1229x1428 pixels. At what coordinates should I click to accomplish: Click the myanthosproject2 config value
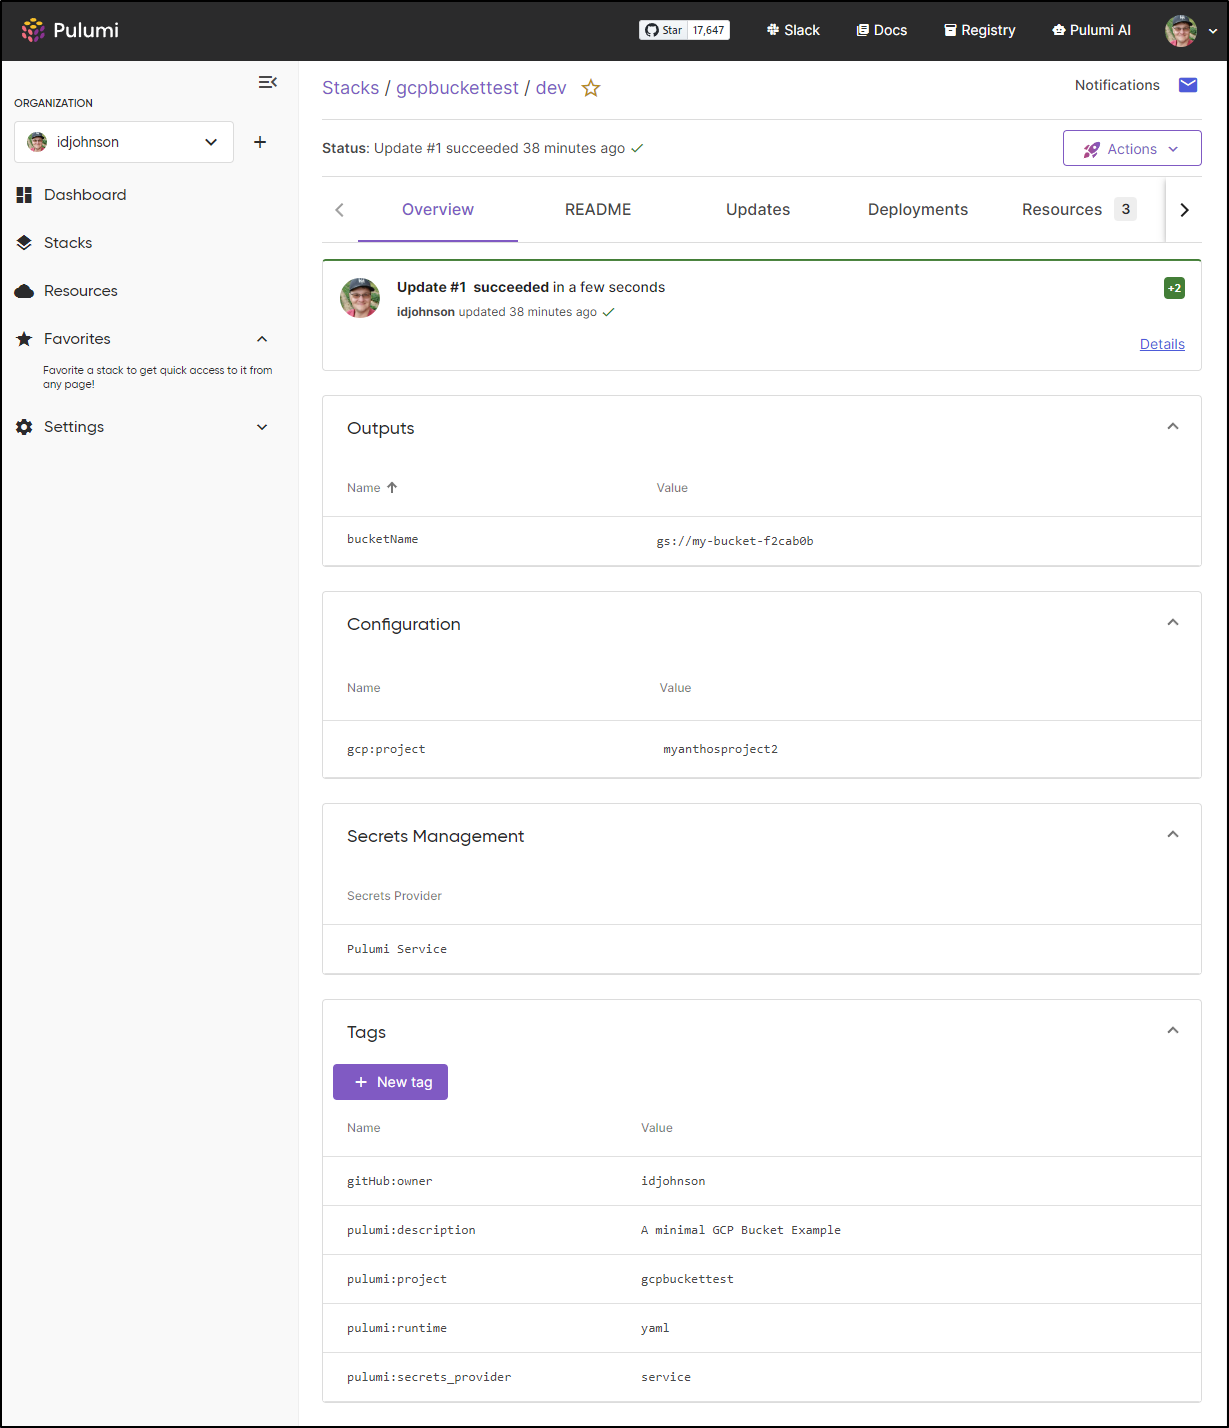720,749
